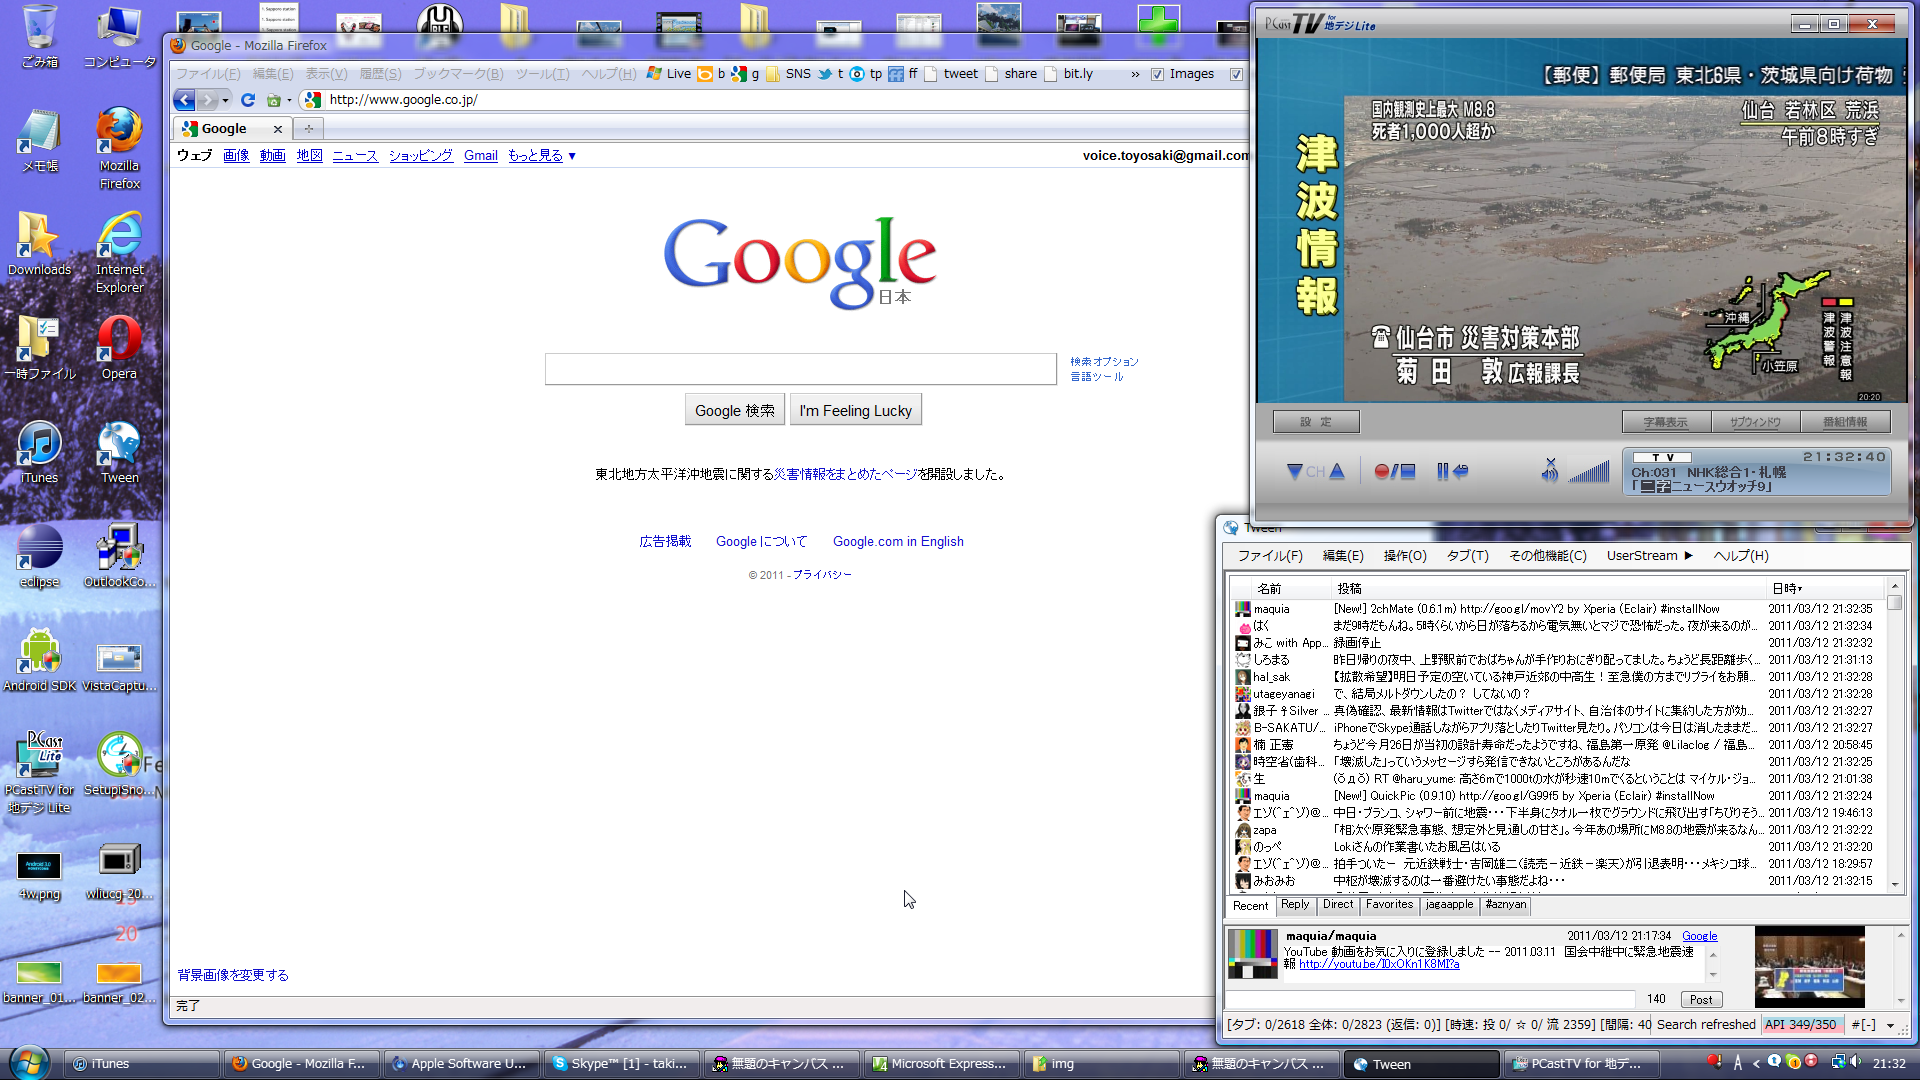
Task: Toggle the checkbox right of Images
Action: coord(1236,74)
